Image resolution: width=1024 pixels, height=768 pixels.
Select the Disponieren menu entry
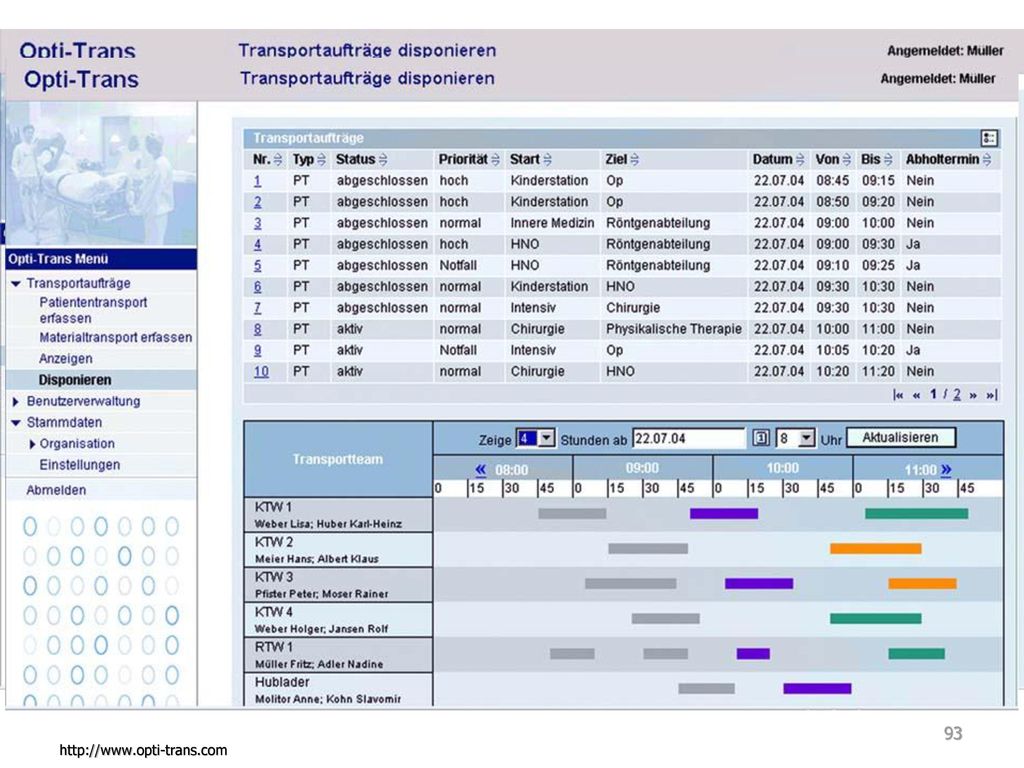point(75,380)
